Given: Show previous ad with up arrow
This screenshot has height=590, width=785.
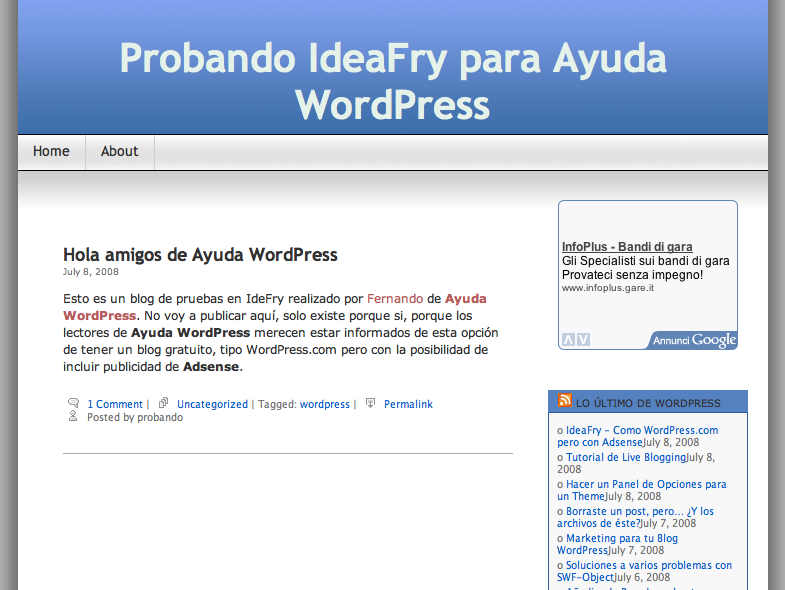Looking at the screenshot, I should pyautogui.click(x=568, y=340).
